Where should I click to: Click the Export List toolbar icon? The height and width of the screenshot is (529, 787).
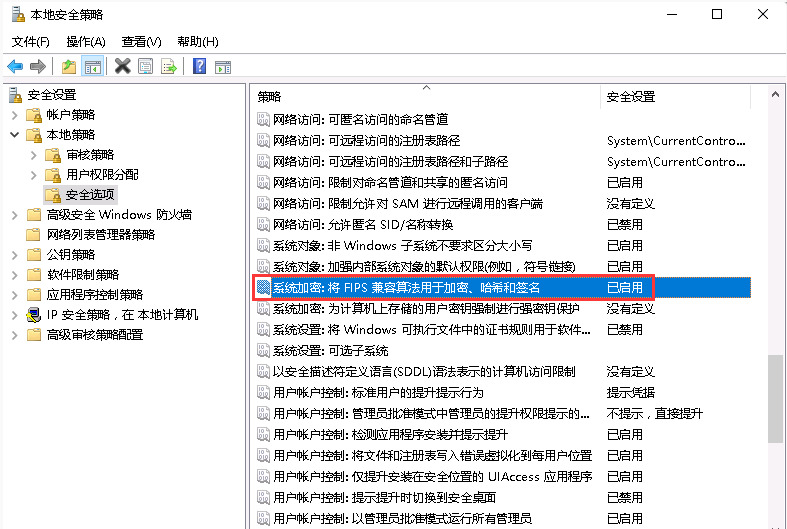coord(169,66)
